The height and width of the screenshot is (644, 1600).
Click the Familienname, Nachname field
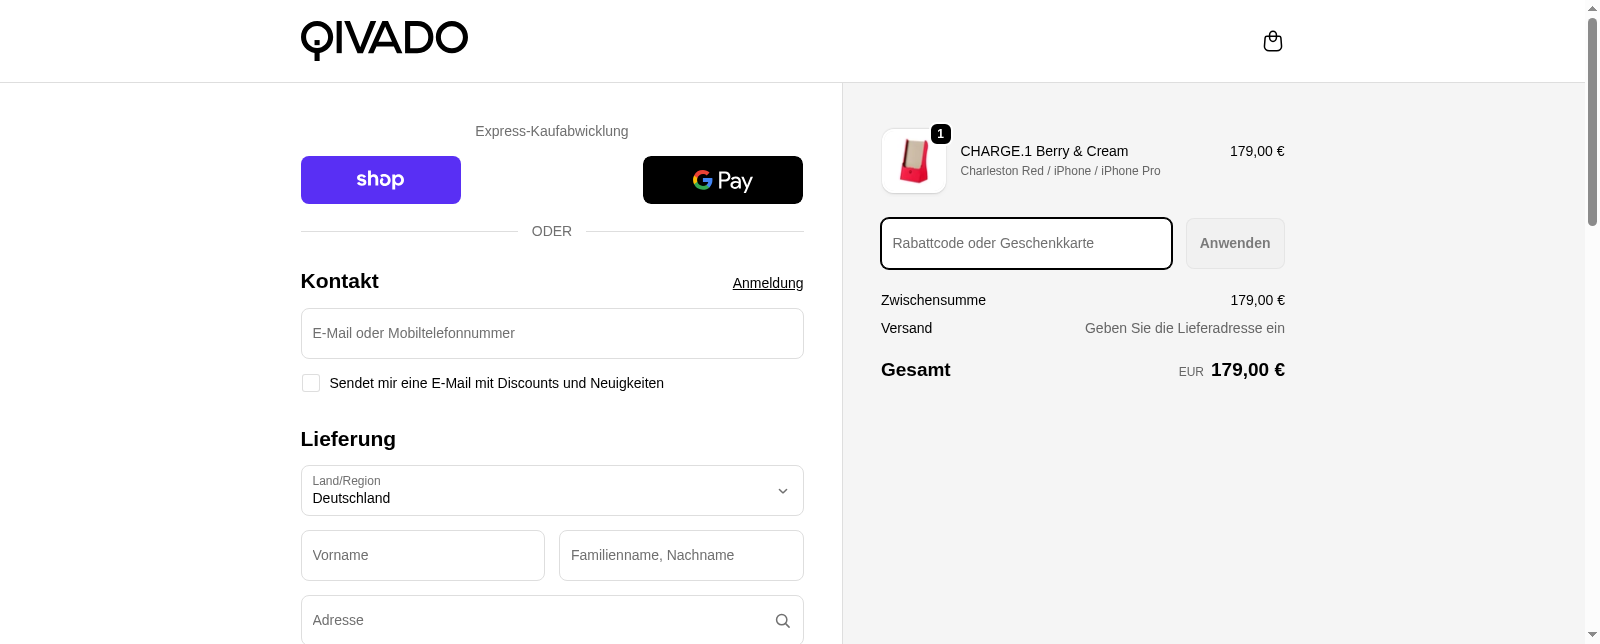pos(681,555)
